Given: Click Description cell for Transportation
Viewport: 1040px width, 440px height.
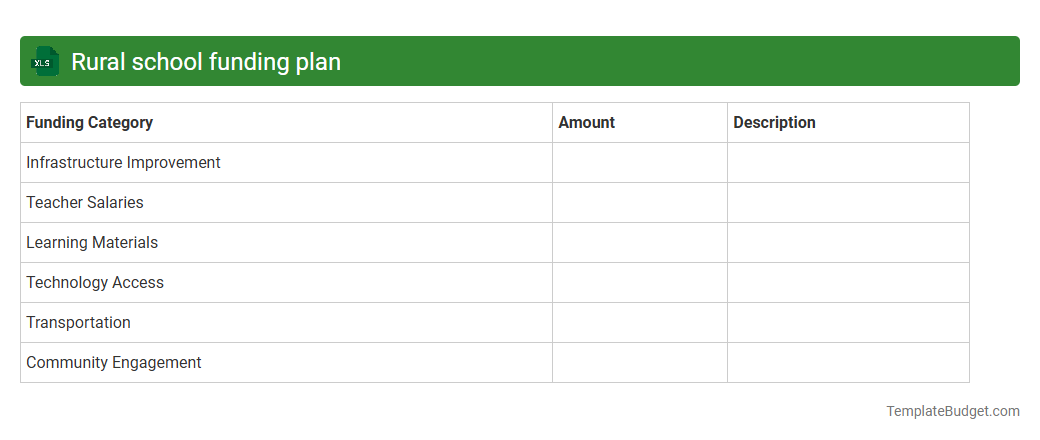Looking at the screenshot, I should coord(848,323).
